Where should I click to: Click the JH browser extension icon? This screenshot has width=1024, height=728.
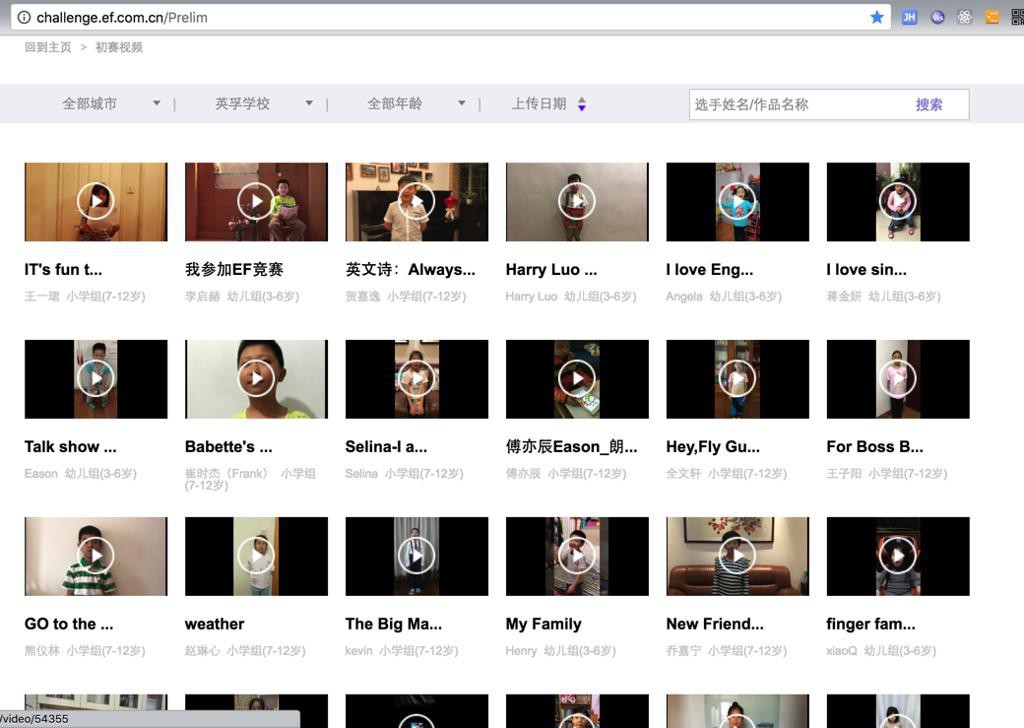pos(909,18)
